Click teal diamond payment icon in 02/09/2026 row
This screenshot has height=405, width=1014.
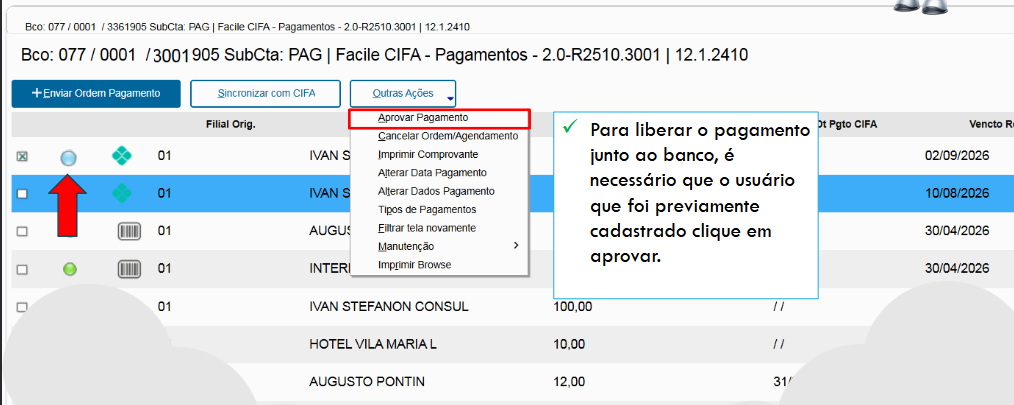click(122, 156)
